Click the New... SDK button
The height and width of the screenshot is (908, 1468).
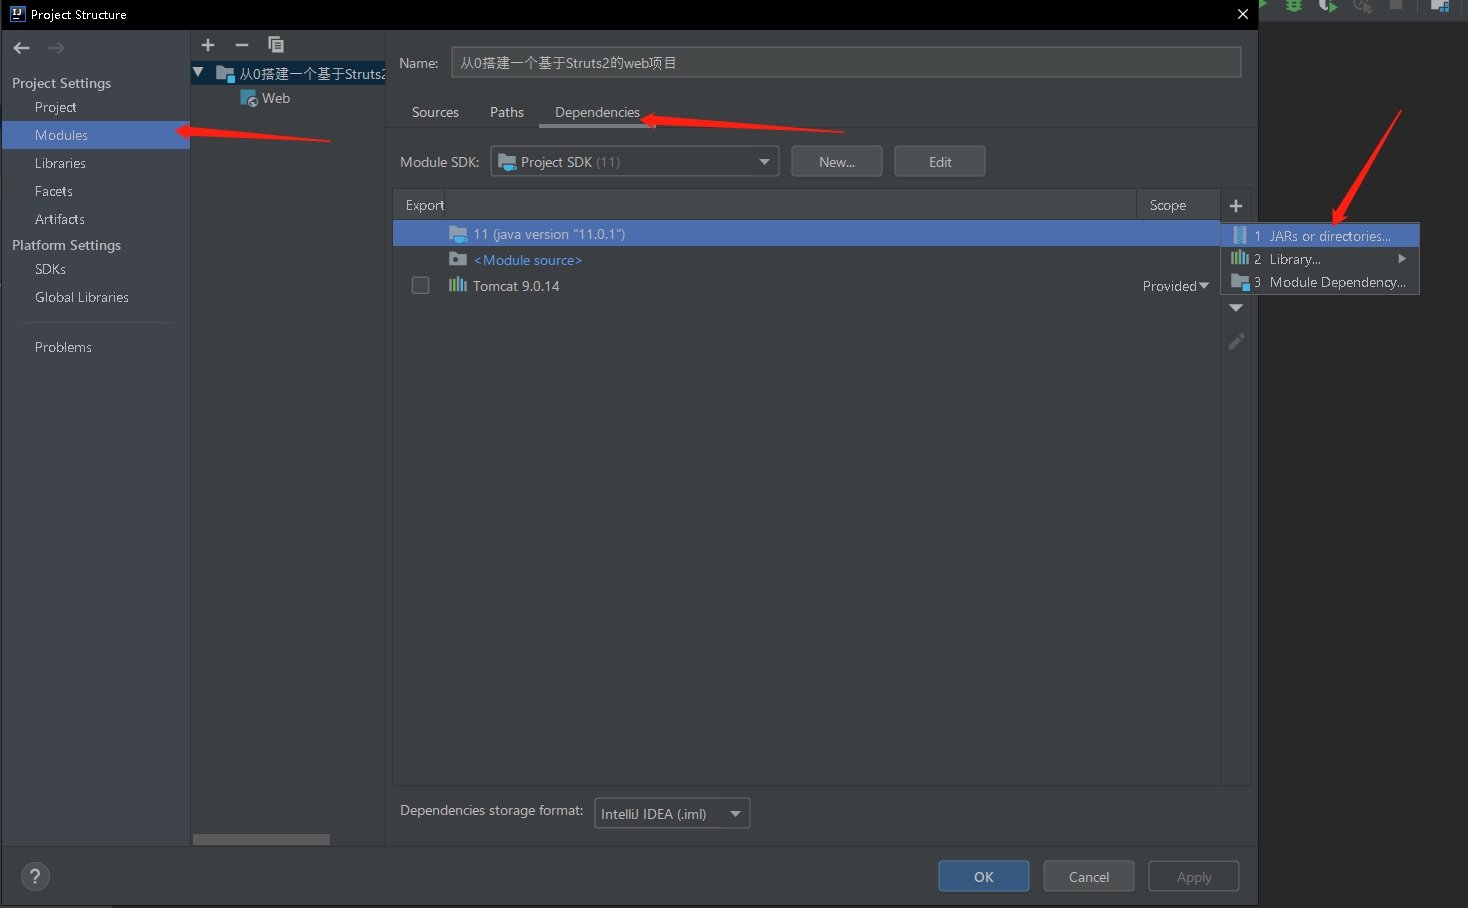[837, 162]
